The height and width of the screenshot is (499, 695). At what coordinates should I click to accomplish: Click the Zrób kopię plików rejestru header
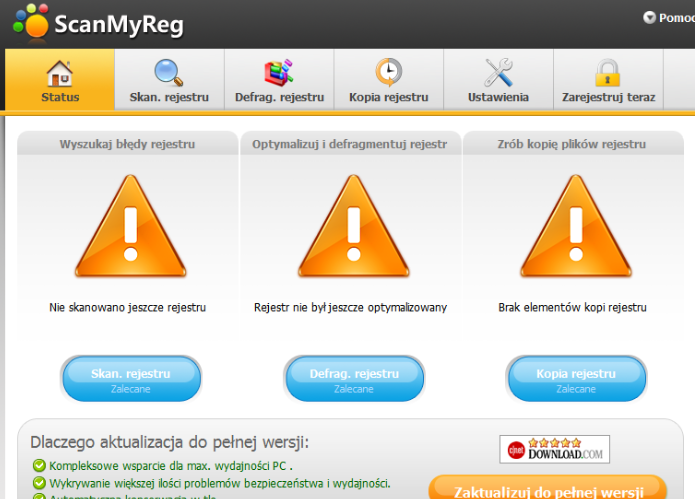point(572,144)
